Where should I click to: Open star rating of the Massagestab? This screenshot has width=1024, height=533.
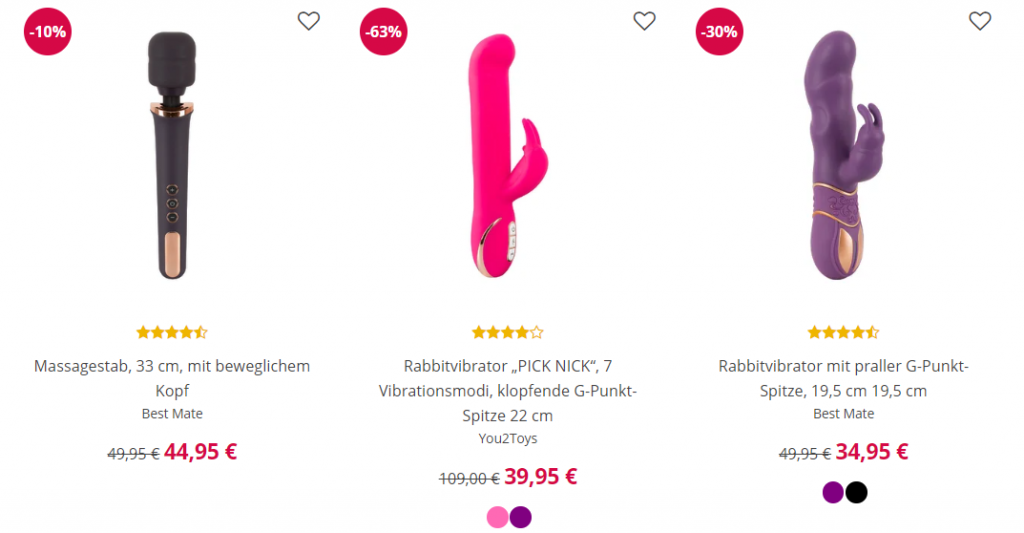(172, 332)
